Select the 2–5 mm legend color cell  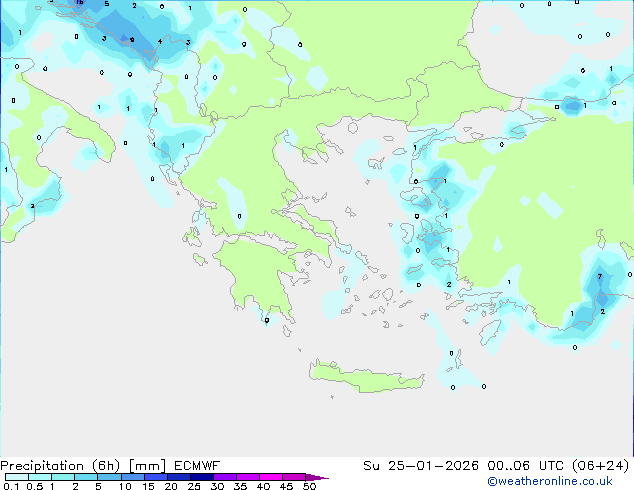point(86,477)
